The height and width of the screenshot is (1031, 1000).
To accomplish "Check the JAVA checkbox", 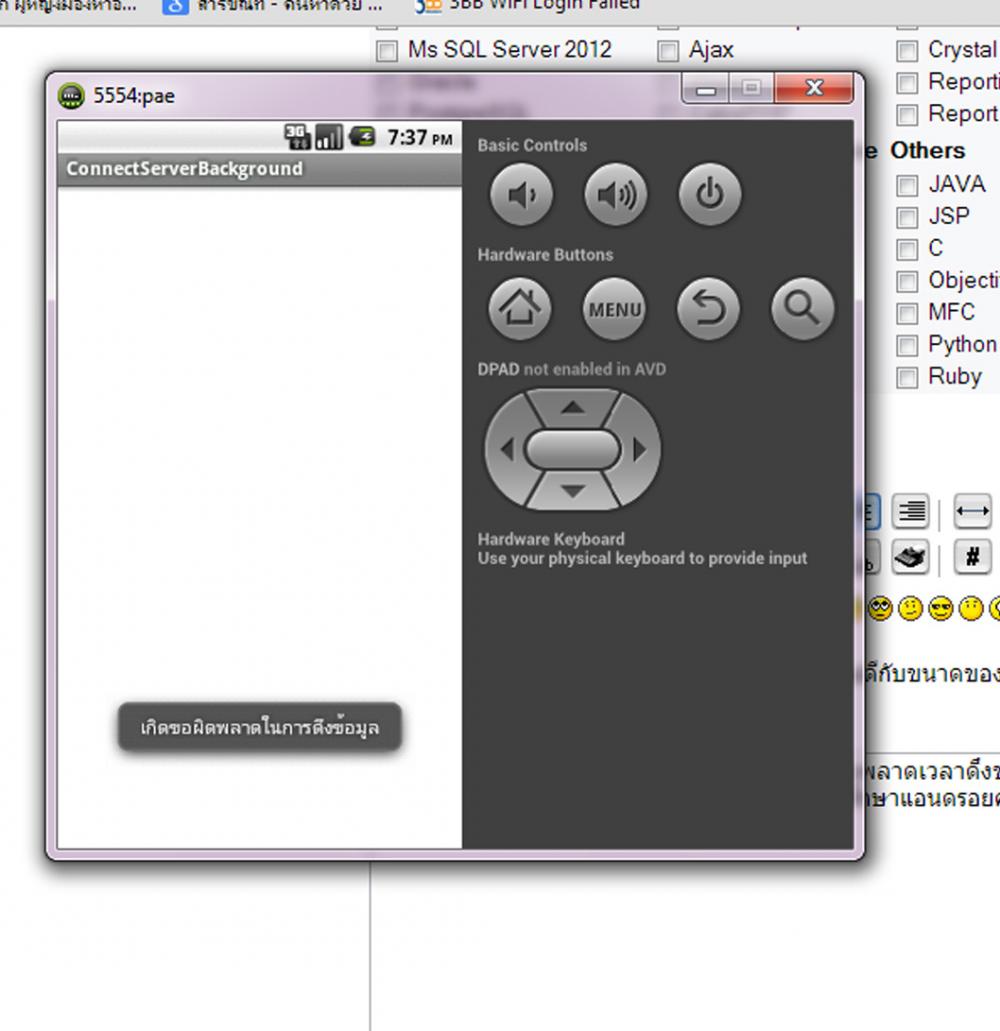I will point(907,185).
